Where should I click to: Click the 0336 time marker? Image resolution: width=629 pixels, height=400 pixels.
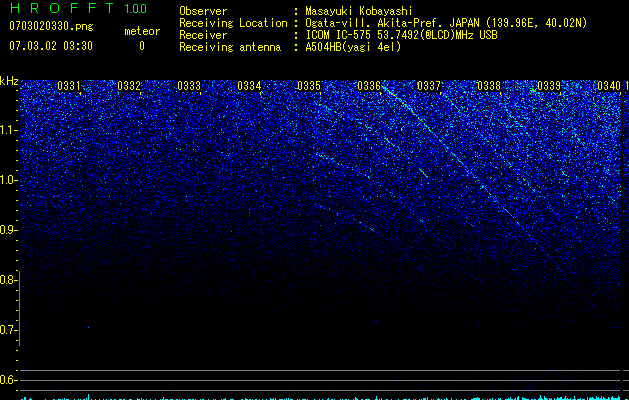pos(369,86)
